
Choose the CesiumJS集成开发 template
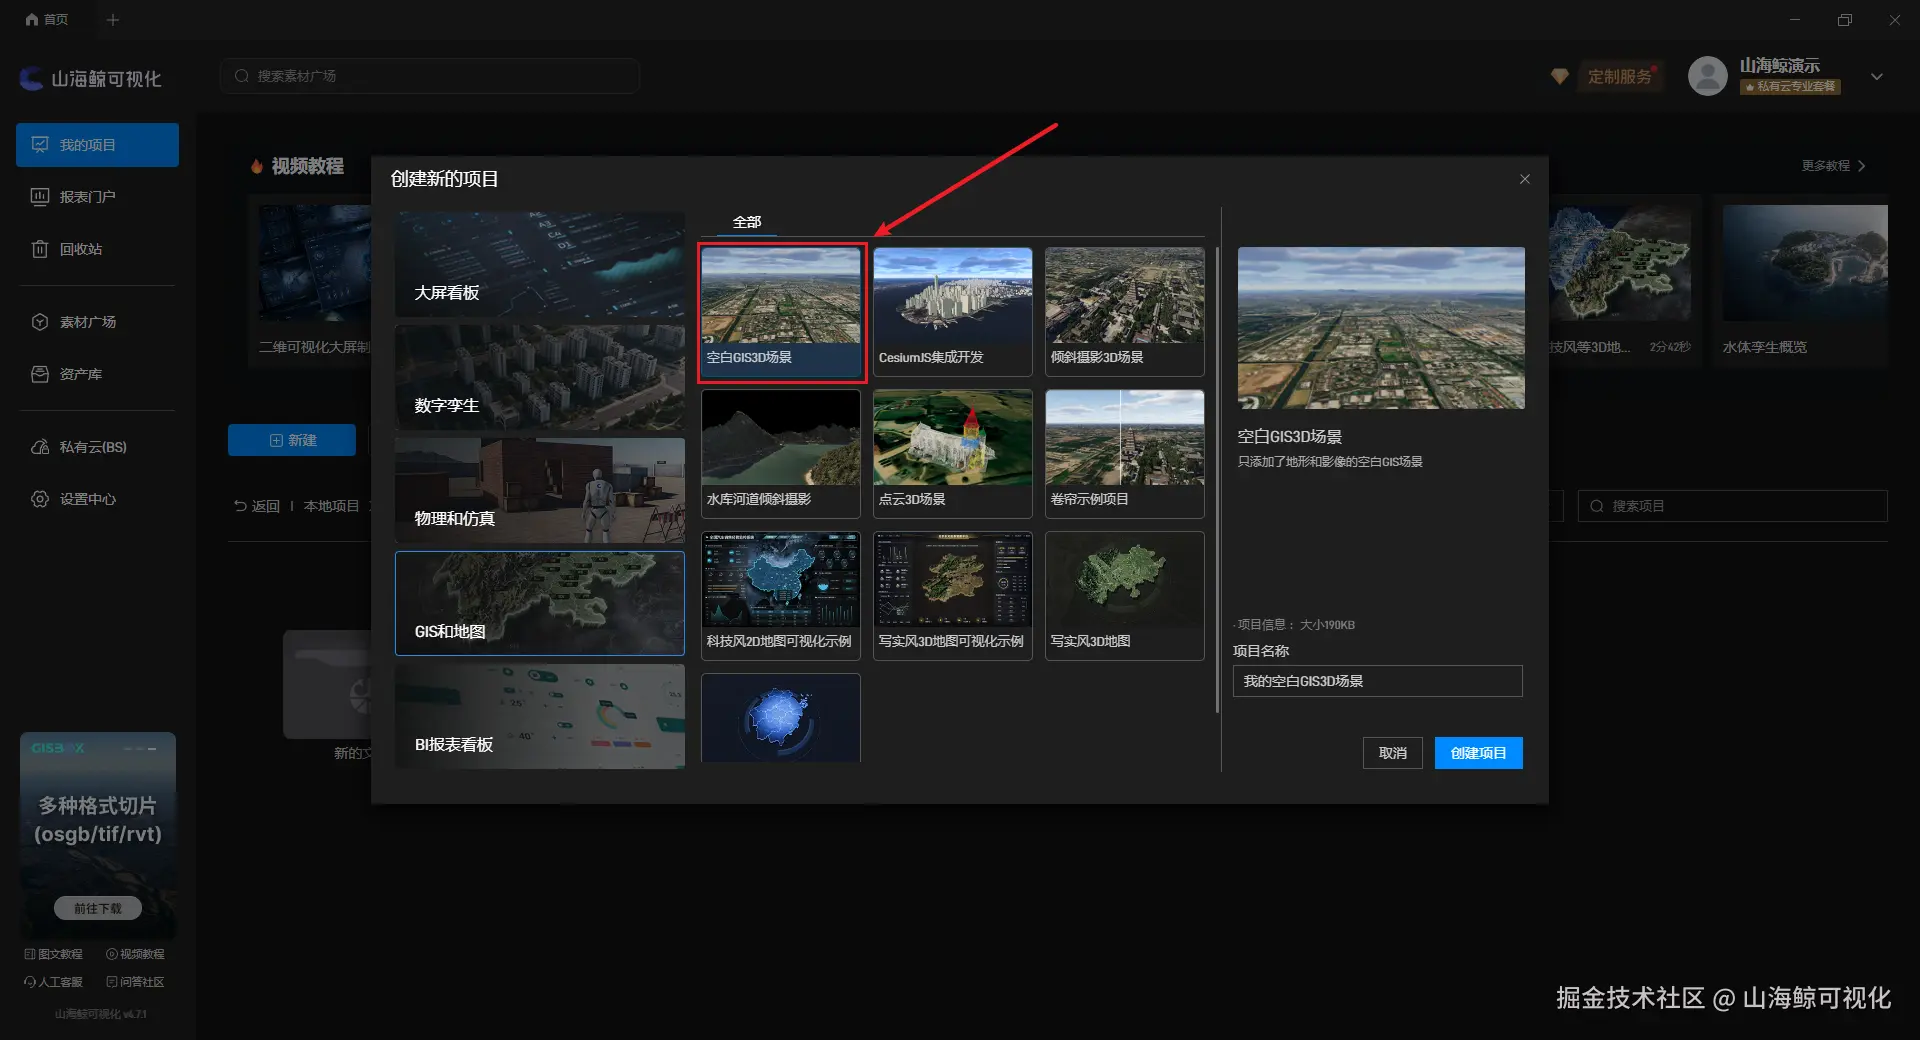tap(953, 312)
